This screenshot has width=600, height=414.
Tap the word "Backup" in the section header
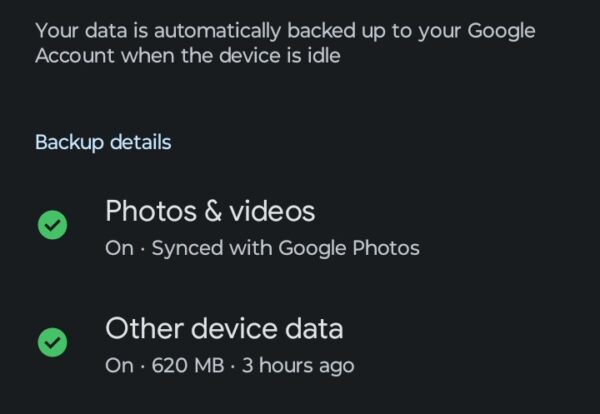click(68, 142)
